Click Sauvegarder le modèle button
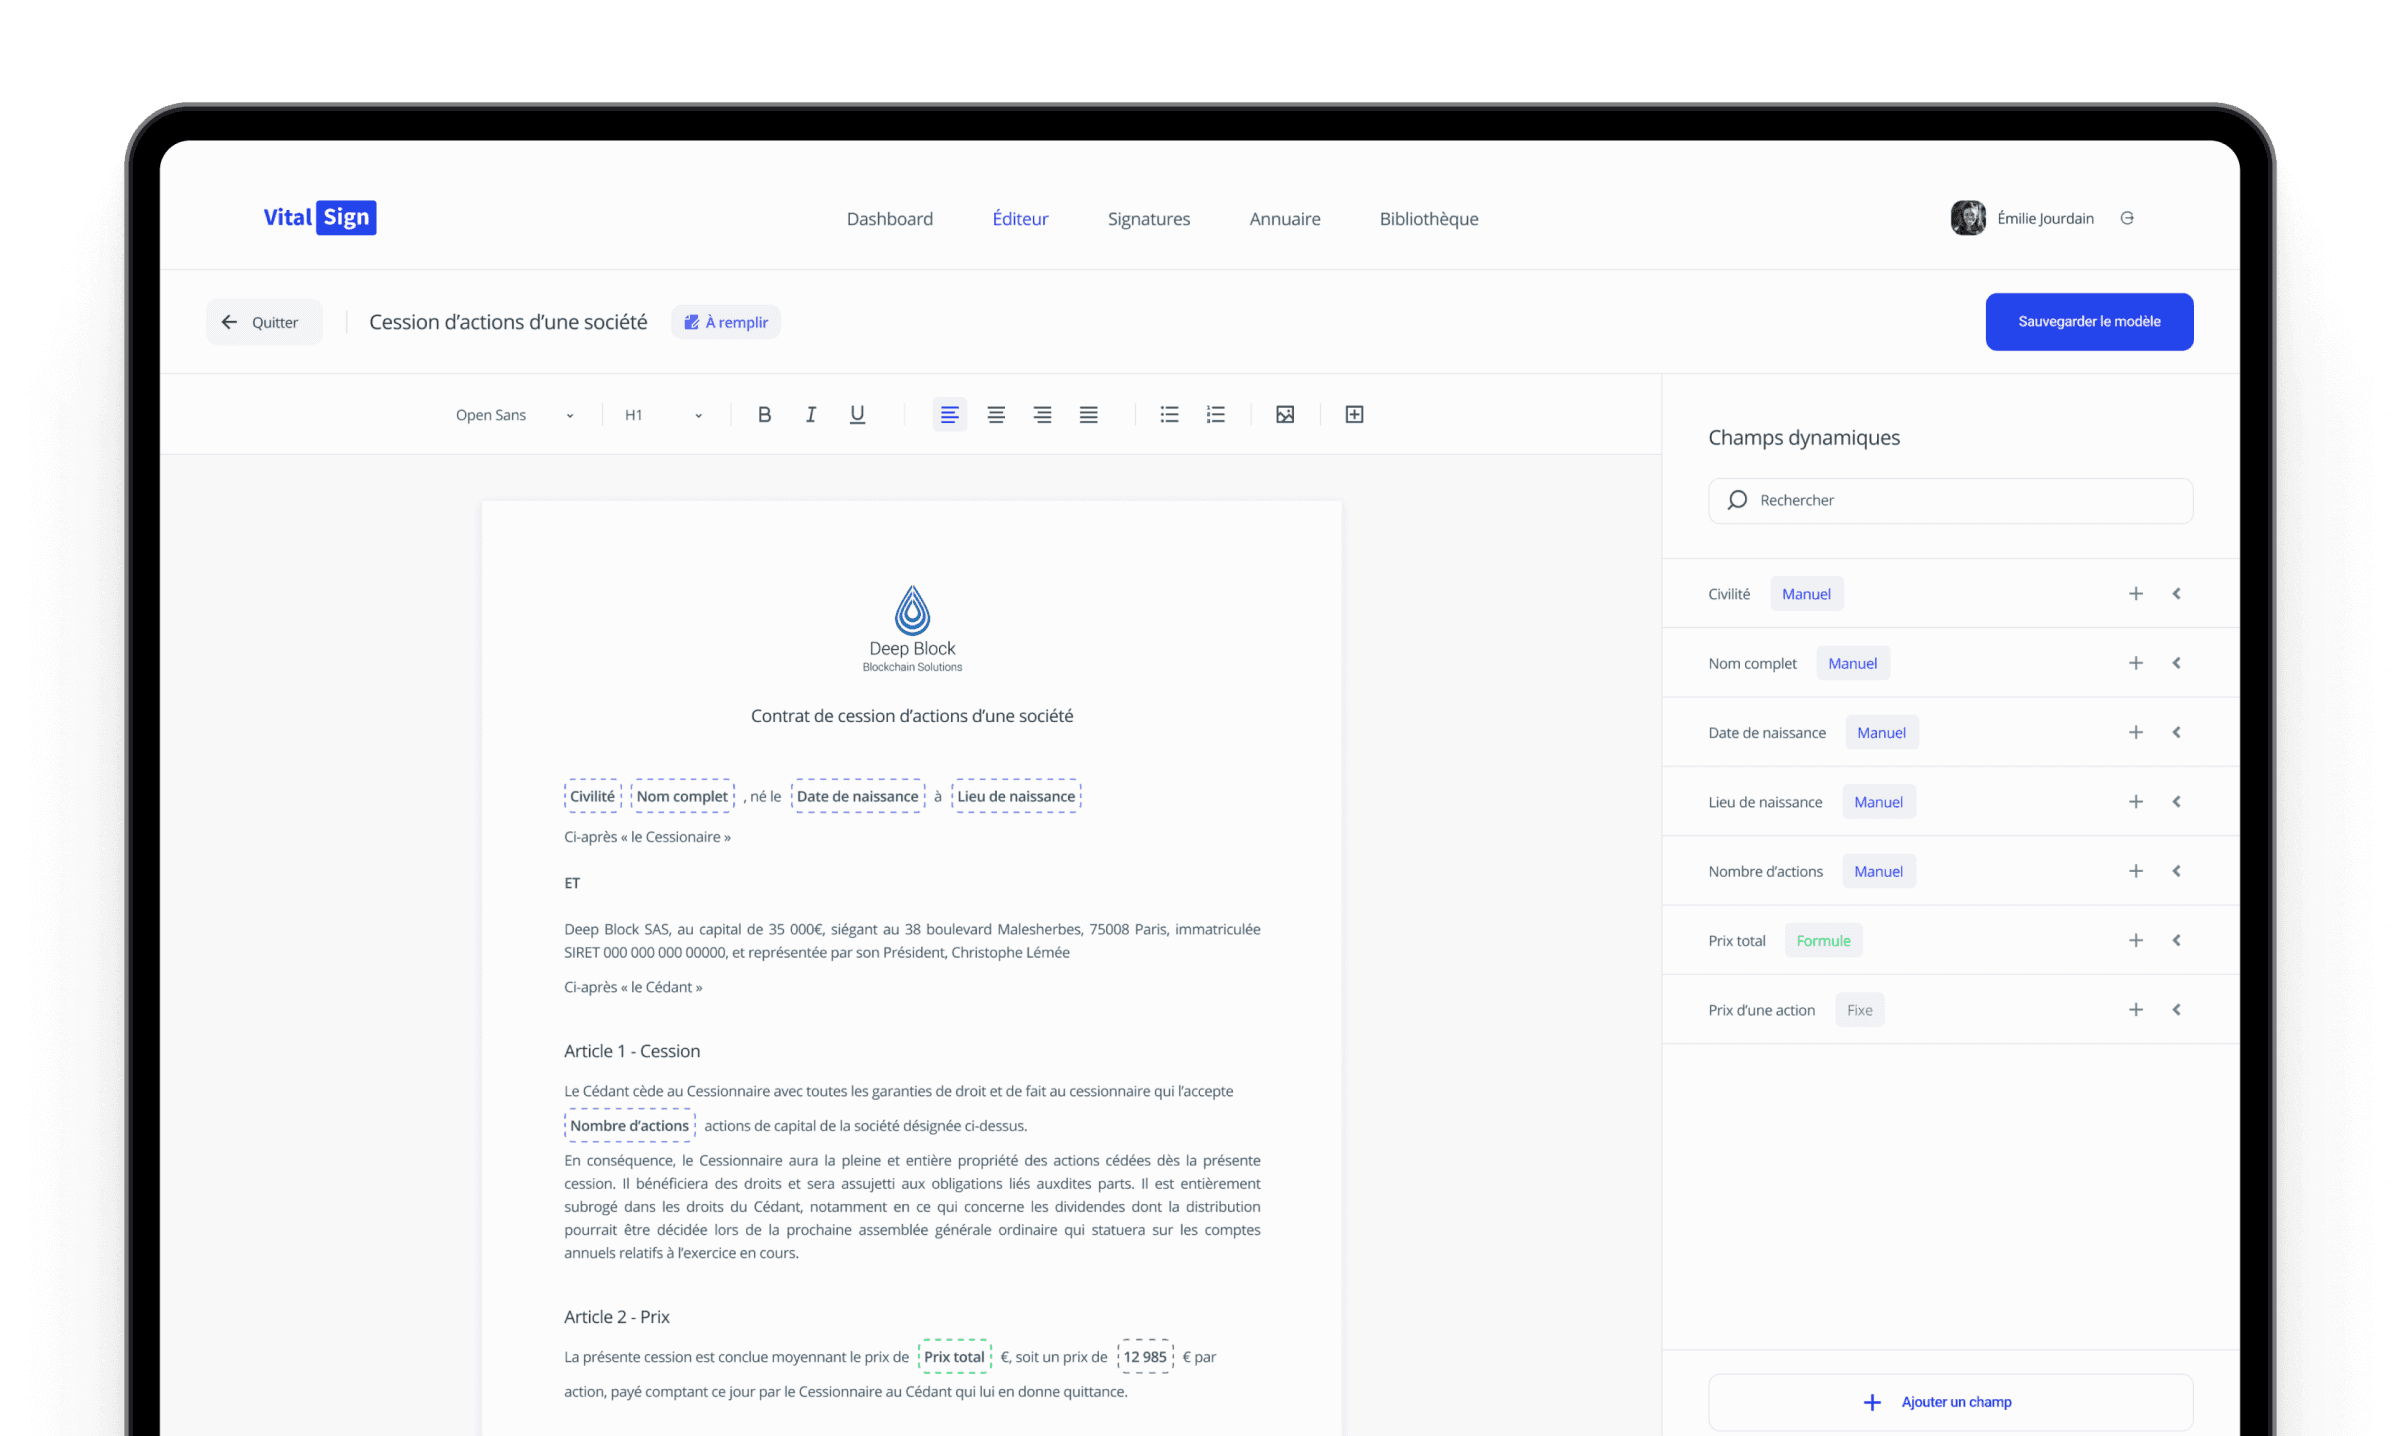2400x1436 pixels. pos(2088,322)
